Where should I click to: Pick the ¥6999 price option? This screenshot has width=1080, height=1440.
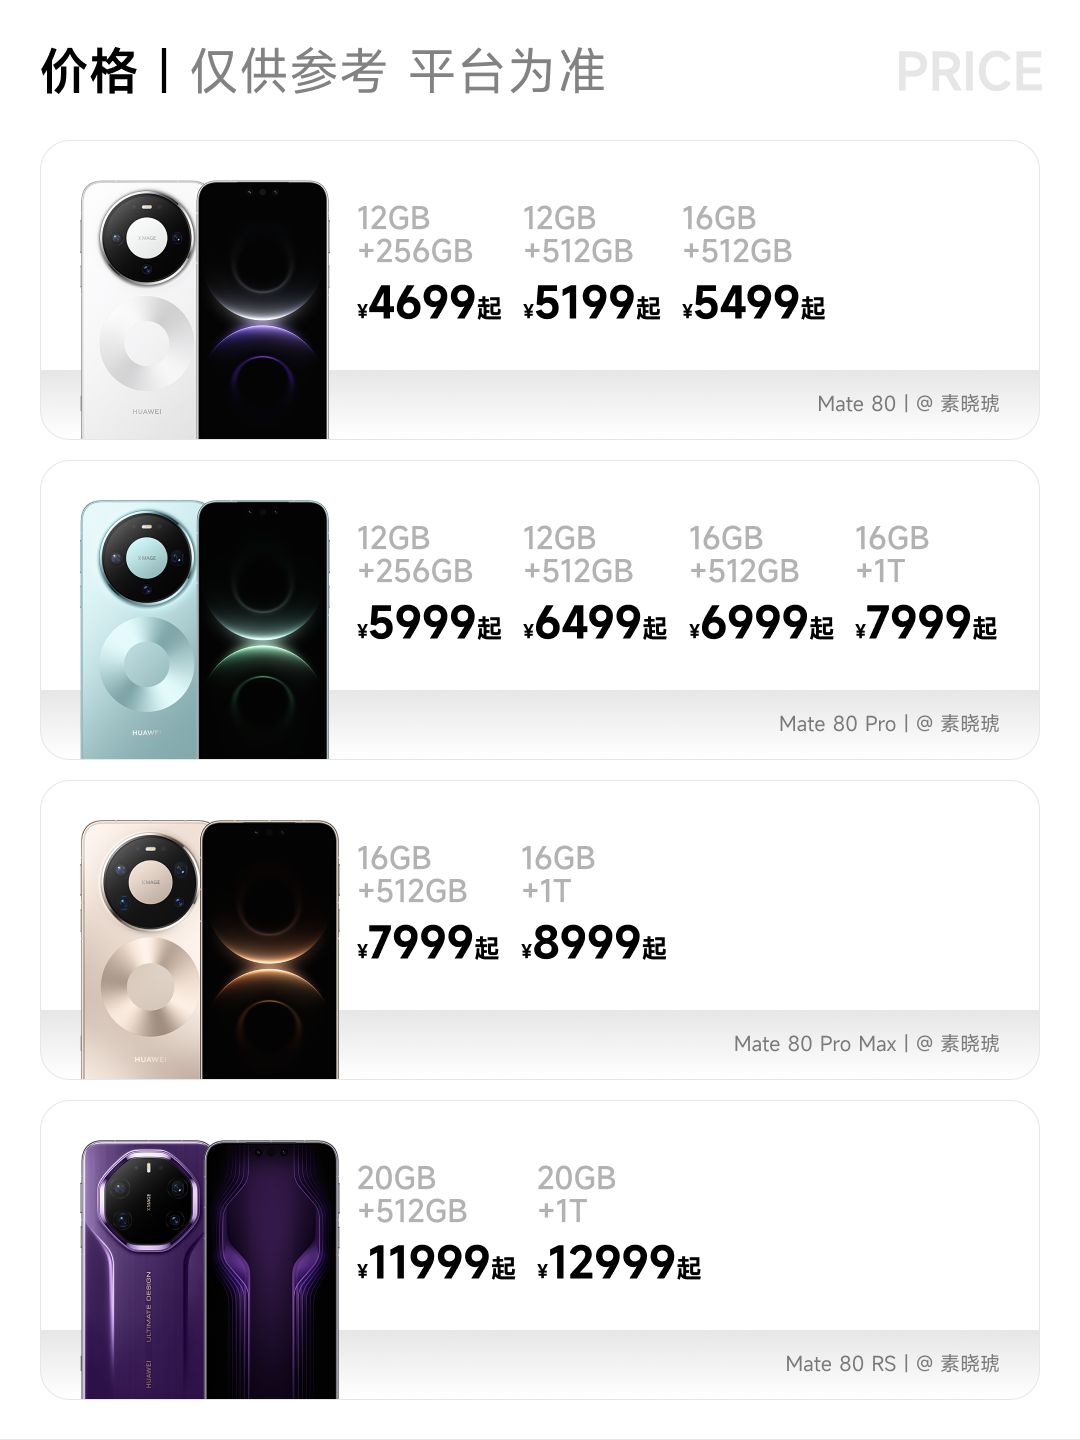[761, 623]
